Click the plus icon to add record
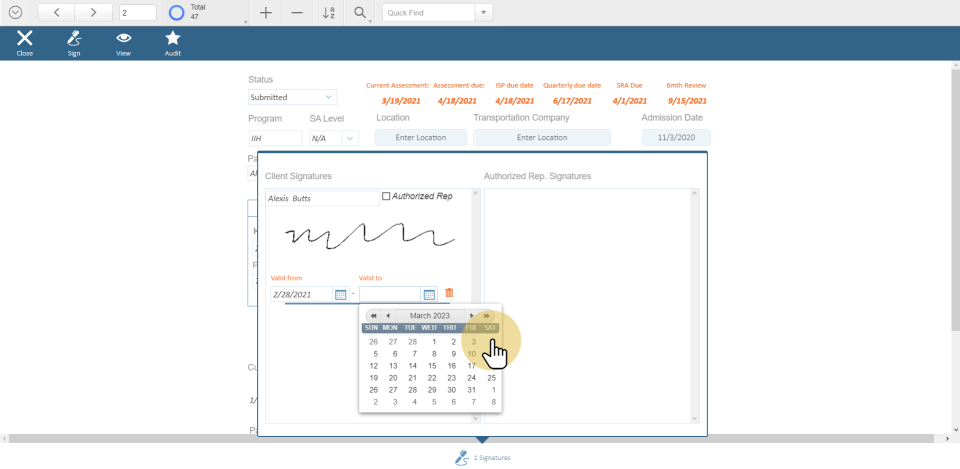This screenshot has width=960, height=469. click(x=265, y=13)
